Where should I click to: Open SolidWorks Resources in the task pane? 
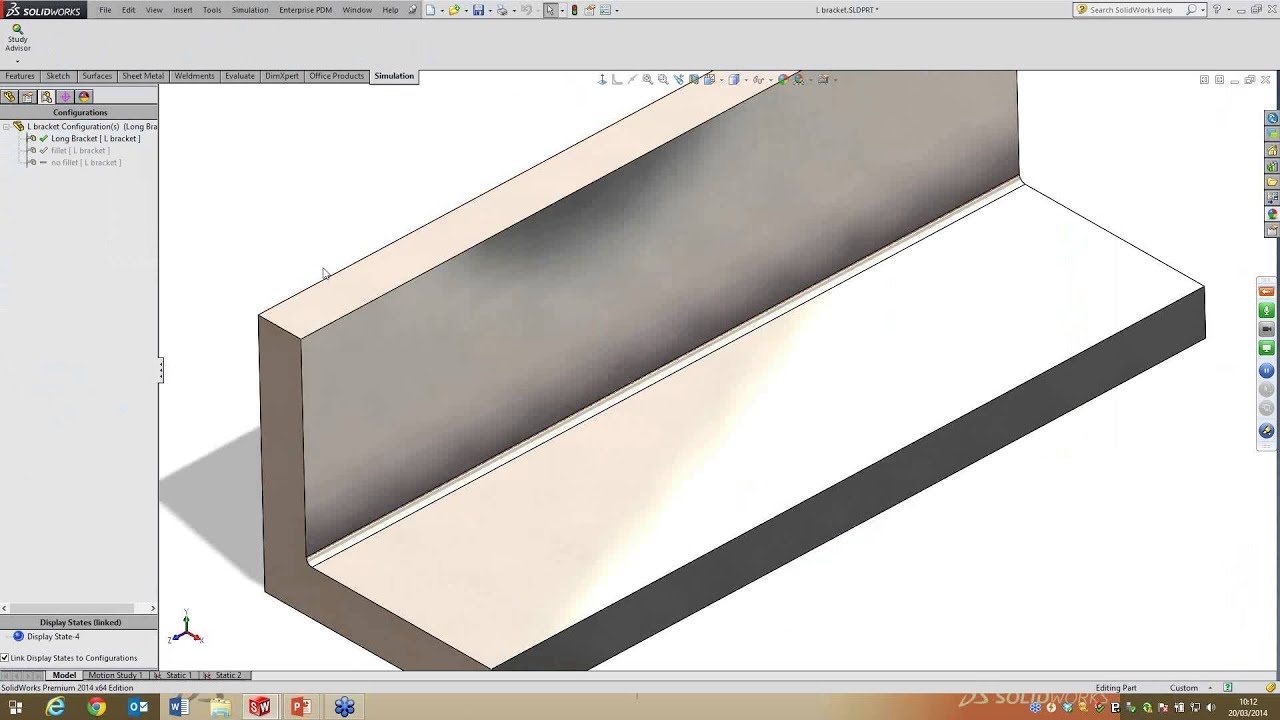pyautogui.click(x=1272, y=150)
